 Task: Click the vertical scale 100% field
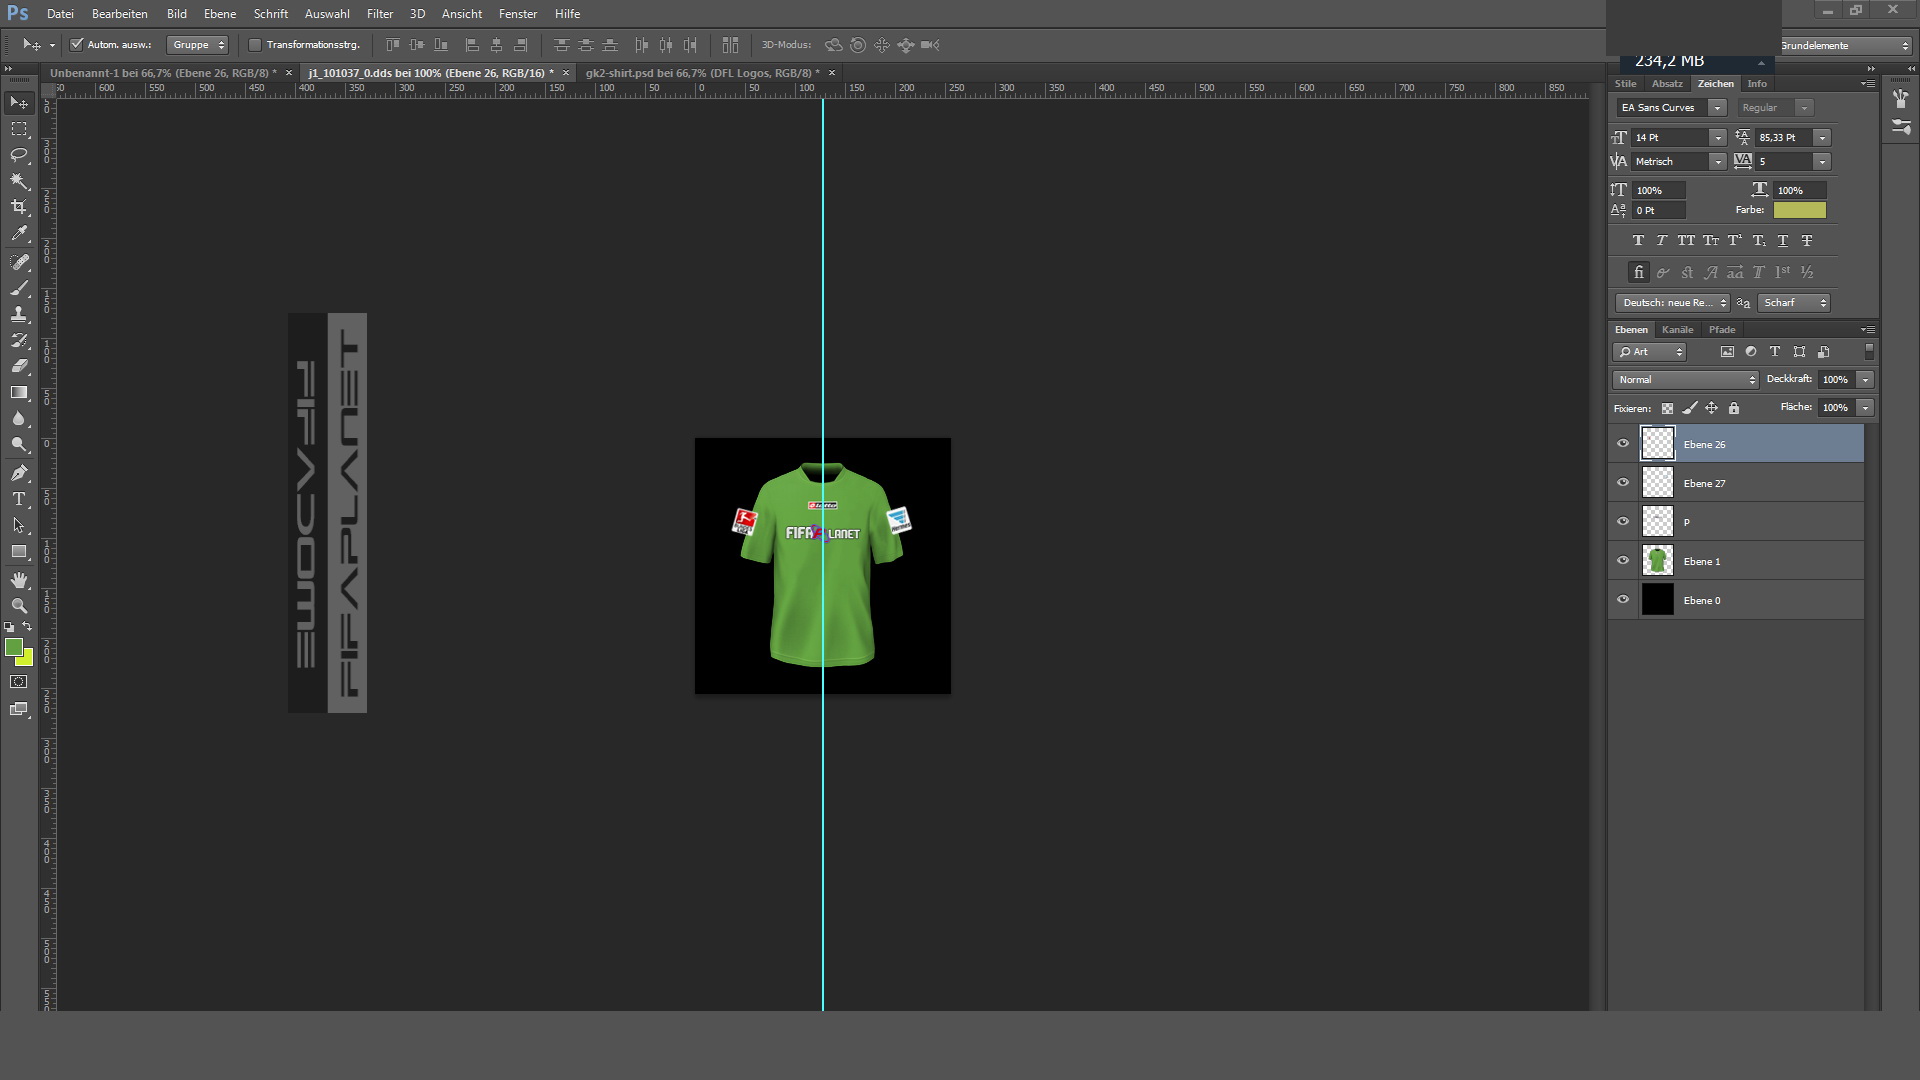[1660, 190]
